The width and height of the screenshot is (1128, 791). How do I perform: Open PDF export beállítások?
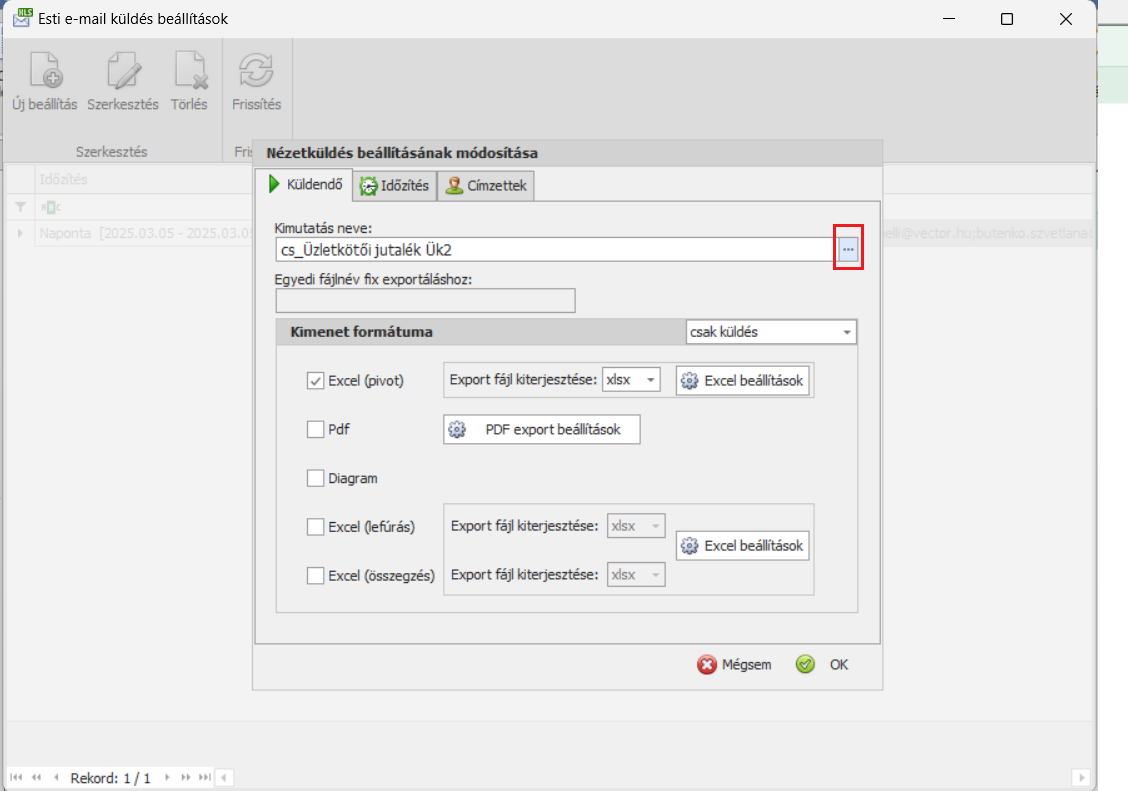click(541, 429)
